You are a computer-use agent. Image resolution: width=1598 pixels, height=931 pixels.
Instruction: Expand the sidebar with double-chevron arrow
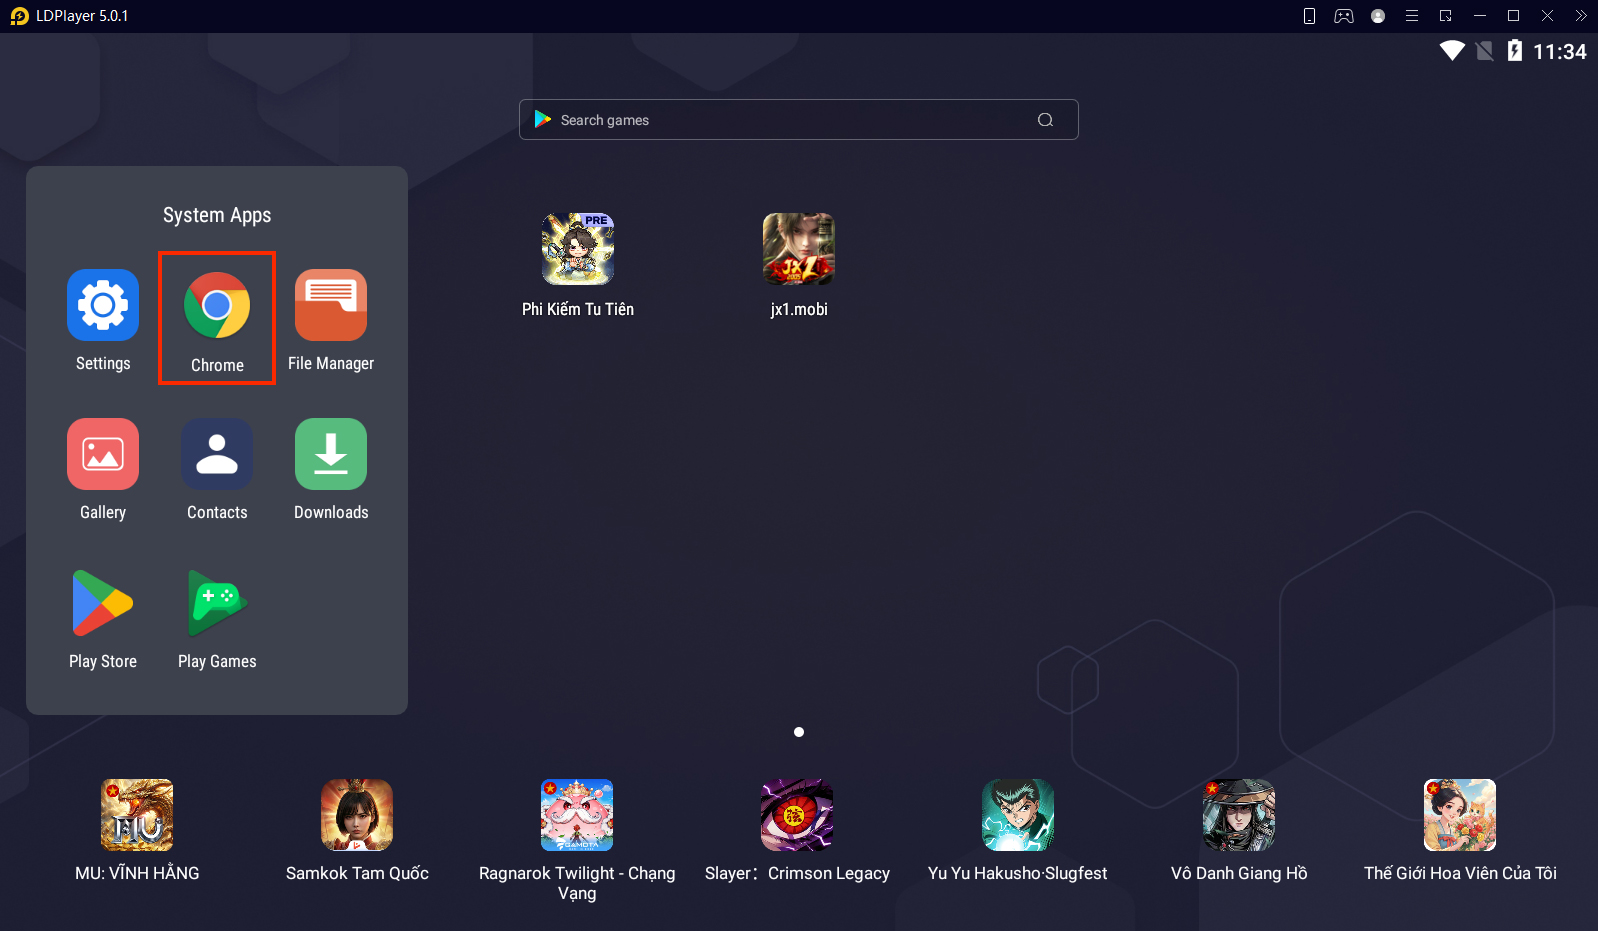tap(1581, 16)
